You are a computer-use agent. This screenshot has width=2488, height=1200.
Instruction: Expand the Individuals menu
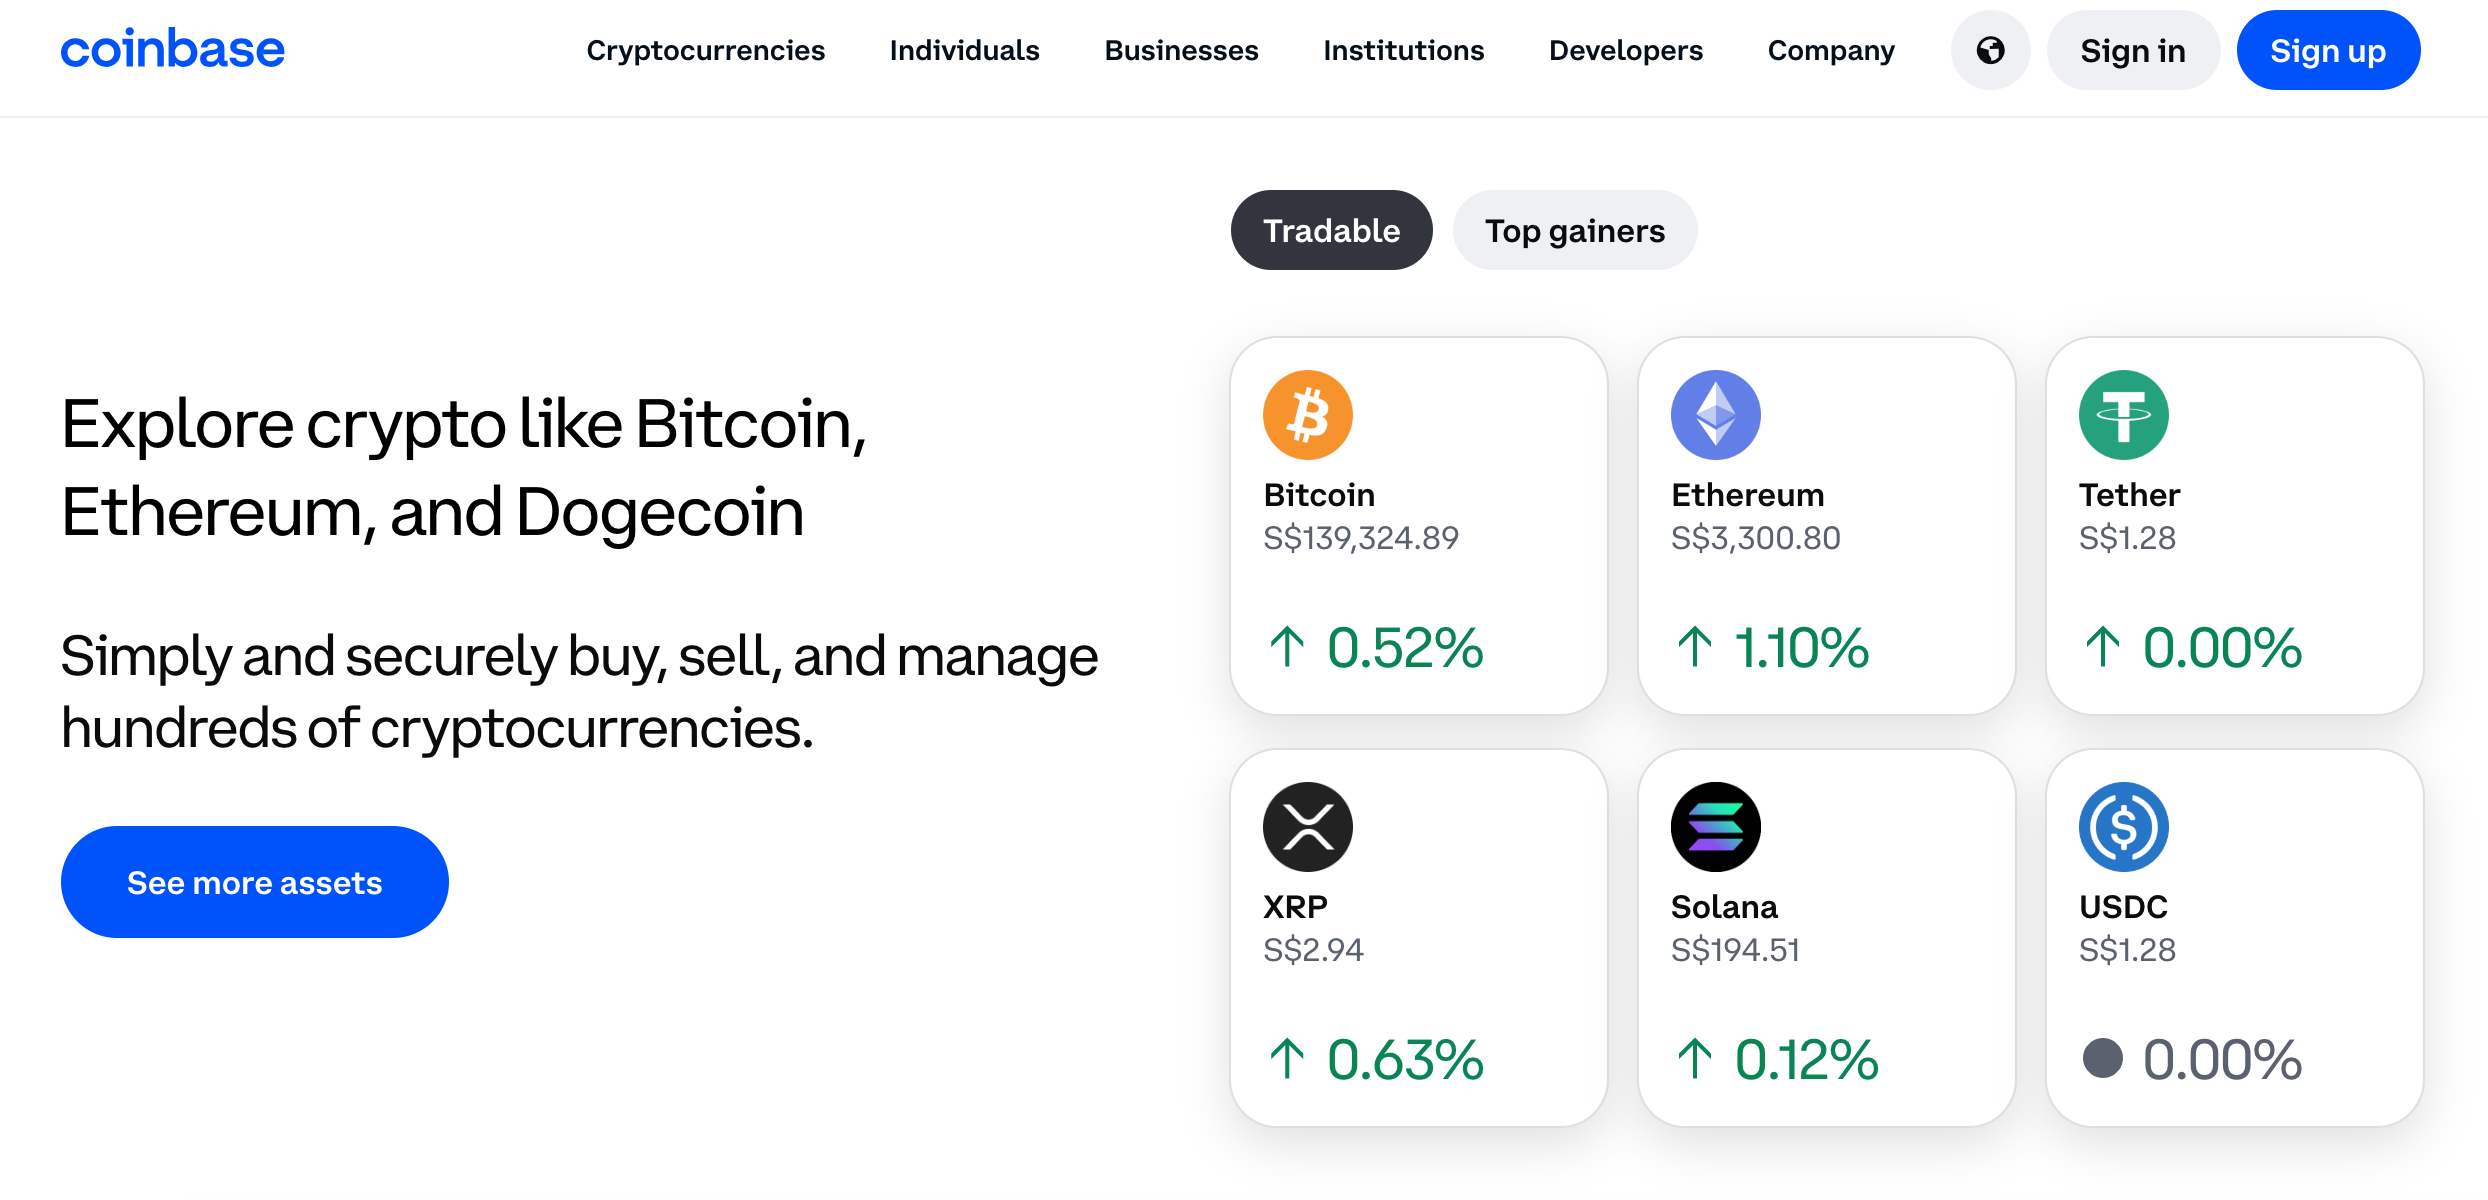[965, 50]
